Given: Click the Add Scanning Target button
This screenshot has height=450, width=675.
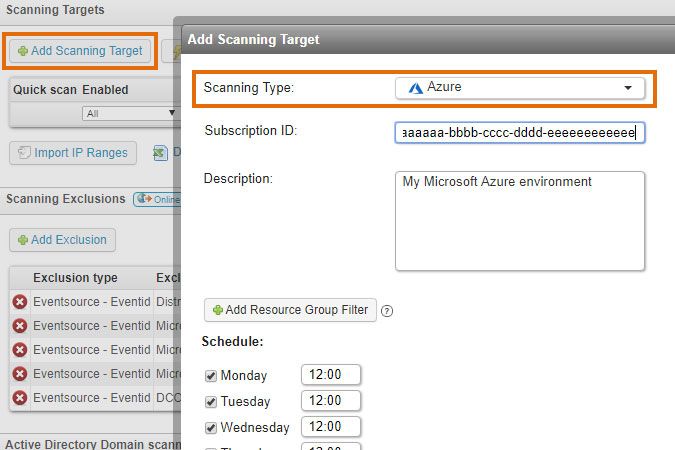Looking at the screenshot, I should tap(80, 50).
